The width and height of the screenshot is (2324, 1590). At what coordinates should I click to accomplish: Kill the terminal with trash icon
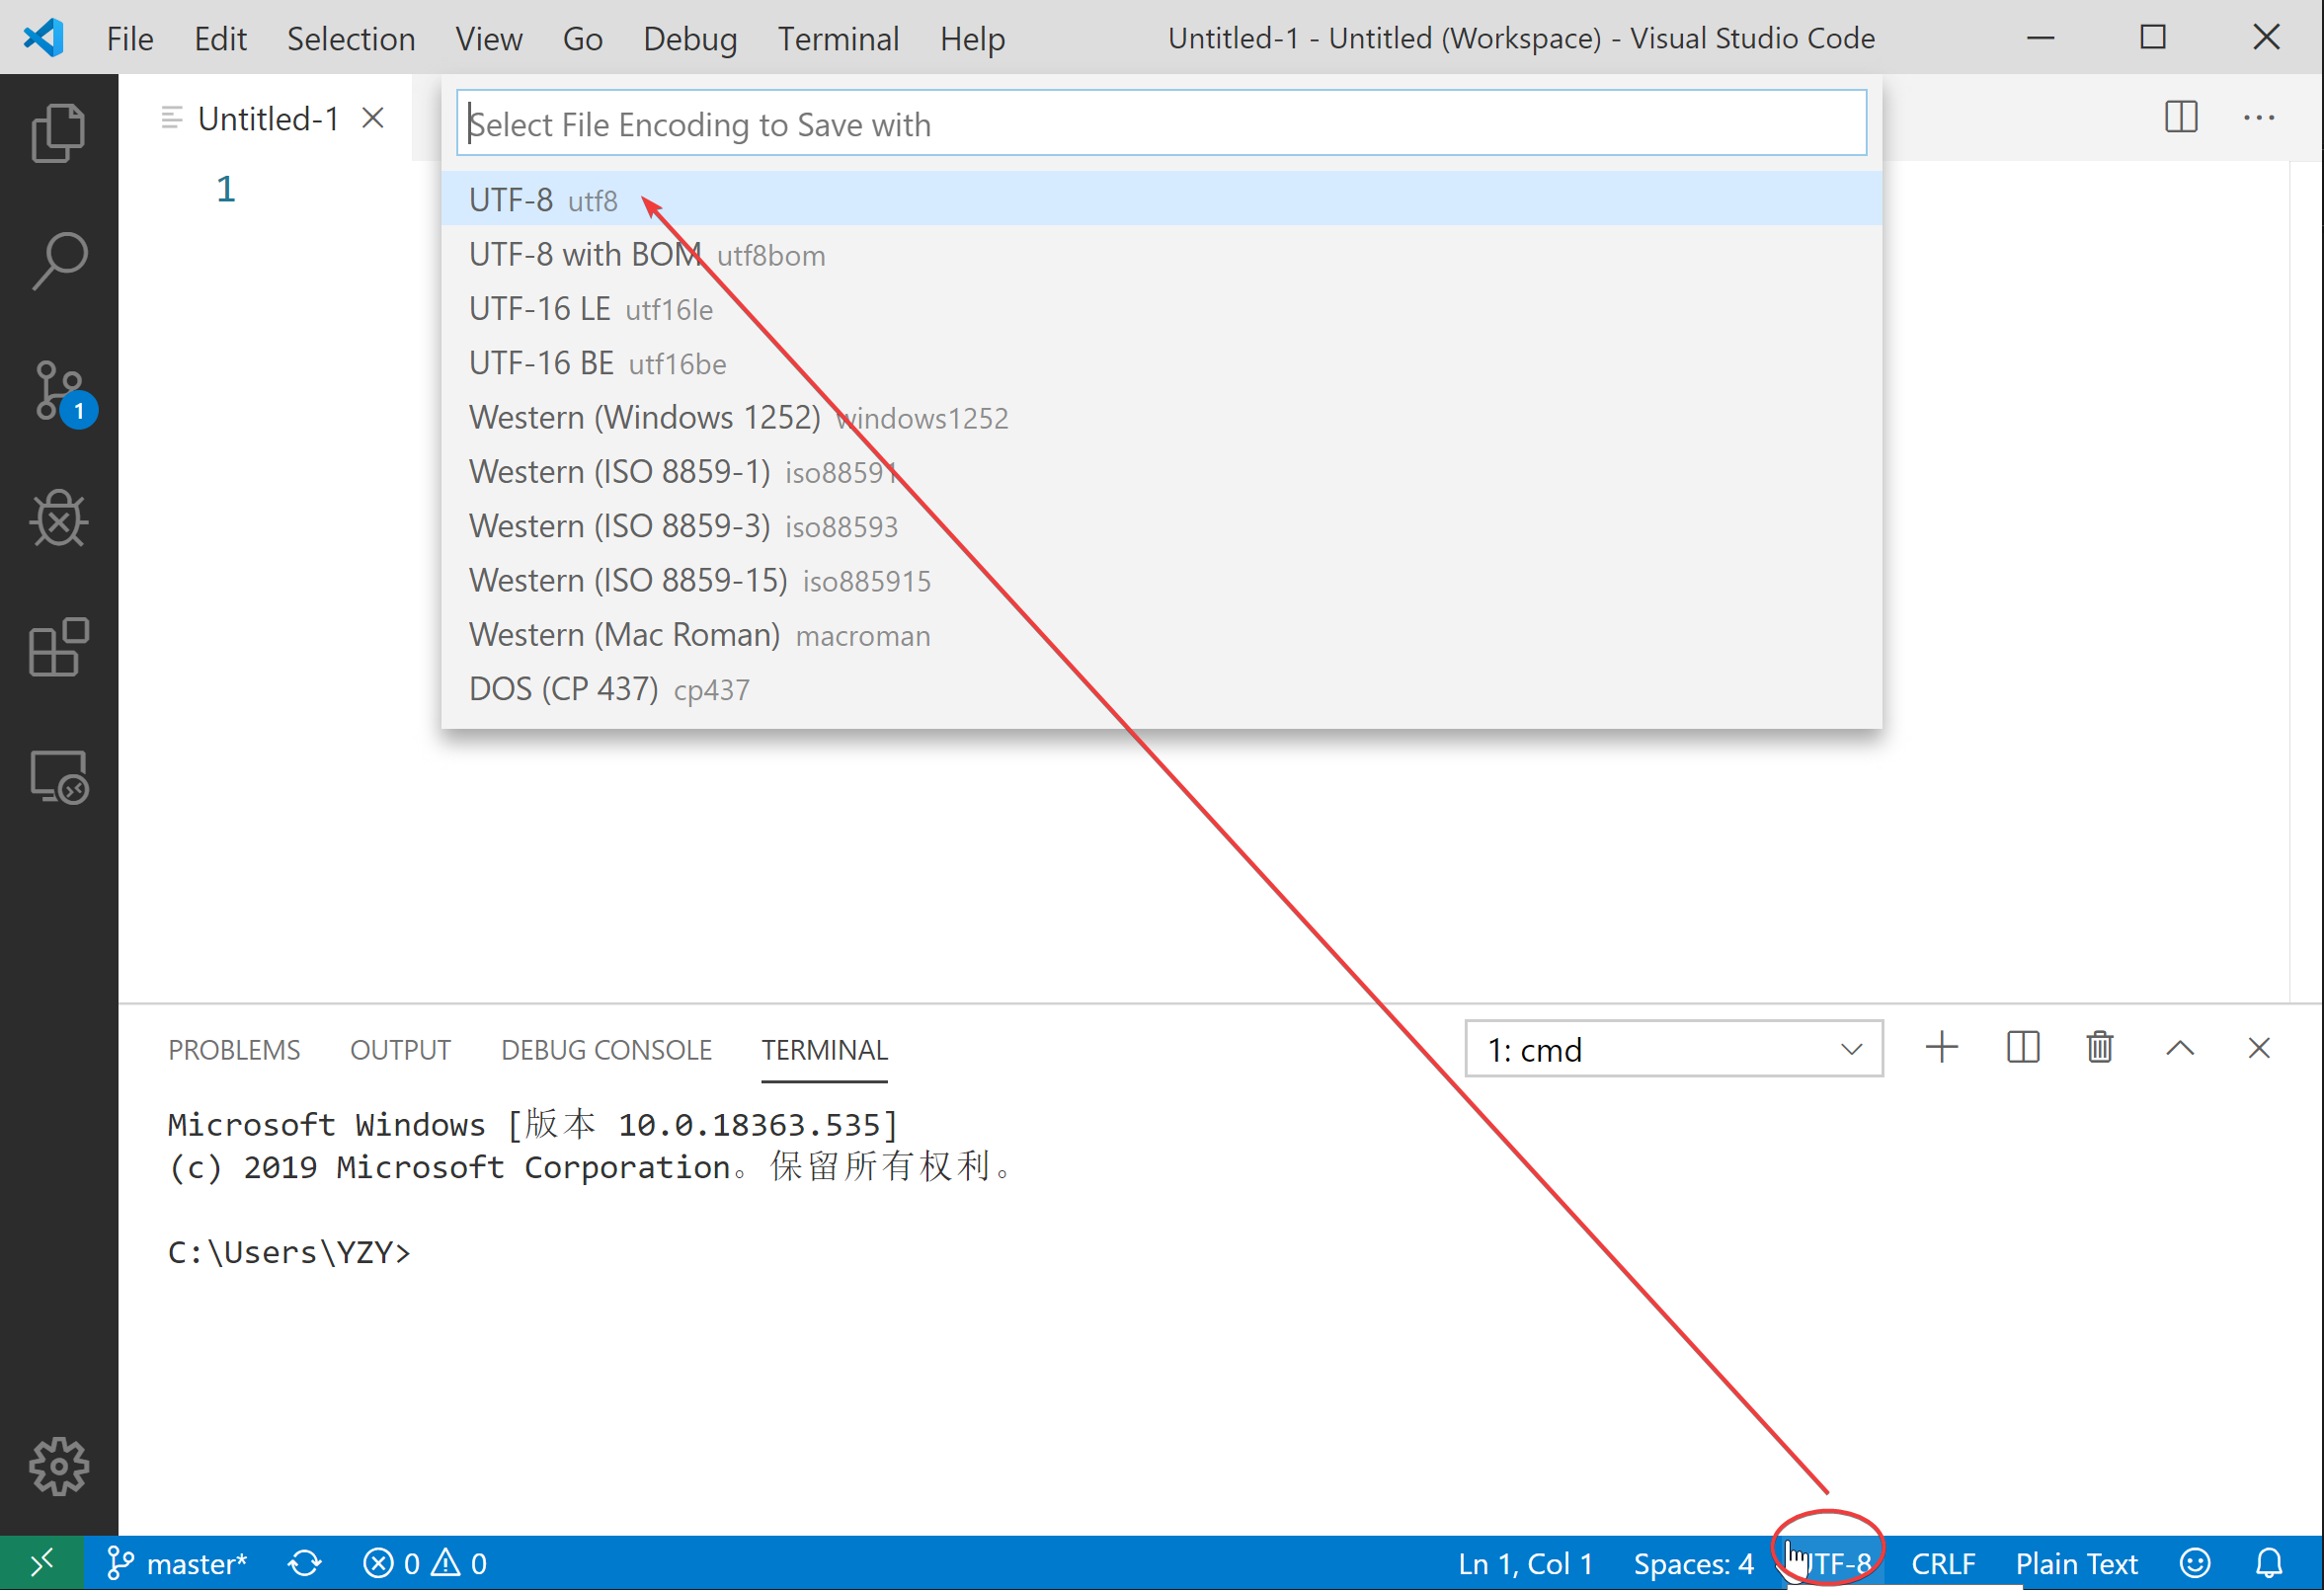[2099, 1048]
